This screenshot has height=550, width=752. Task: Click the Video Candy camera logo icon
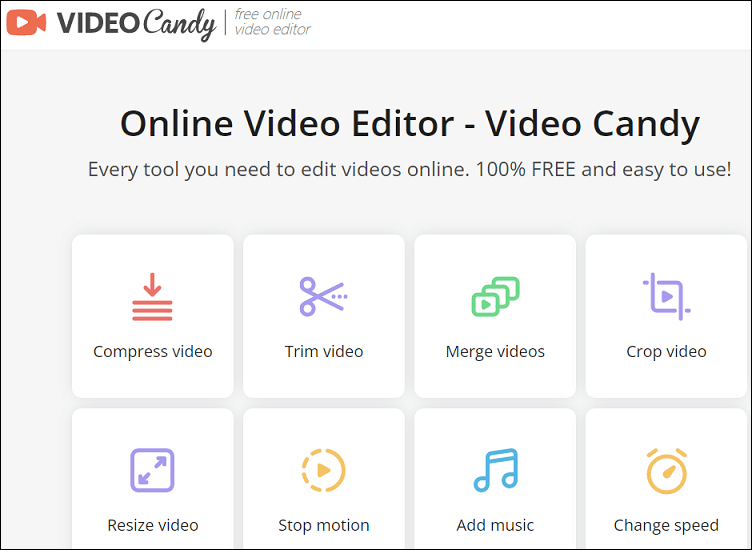coord(26,22)
